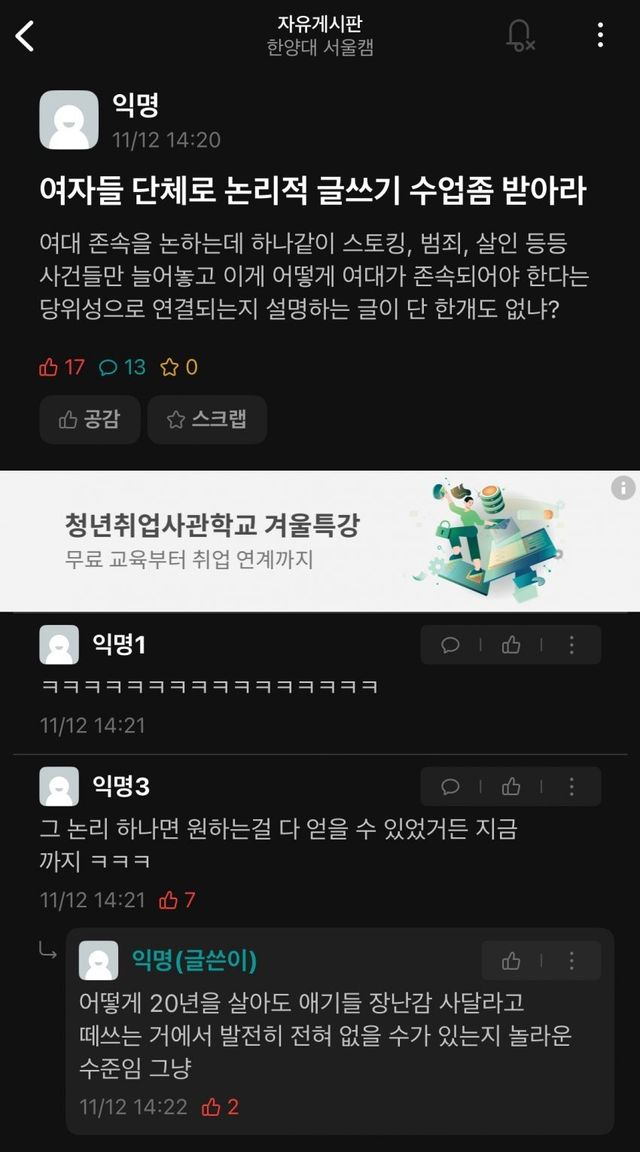Toggle the post notification bell icon
Image resolution: width=640 pixels, height=1152 pixels.
pyautogui.click(x=520, y=35)
